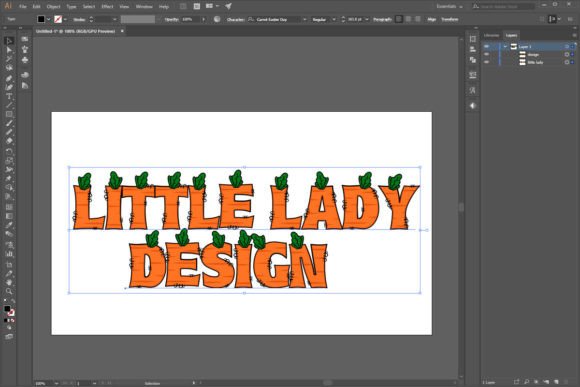Select the Artboard tool

pos(9,265)
